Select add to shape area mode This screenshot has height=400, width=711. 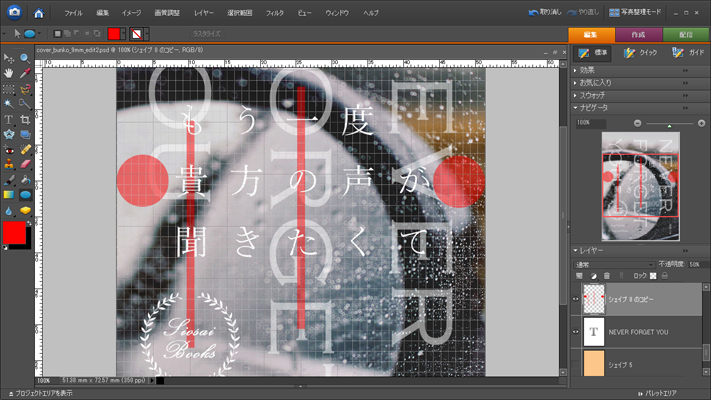(x=67, y=34)
